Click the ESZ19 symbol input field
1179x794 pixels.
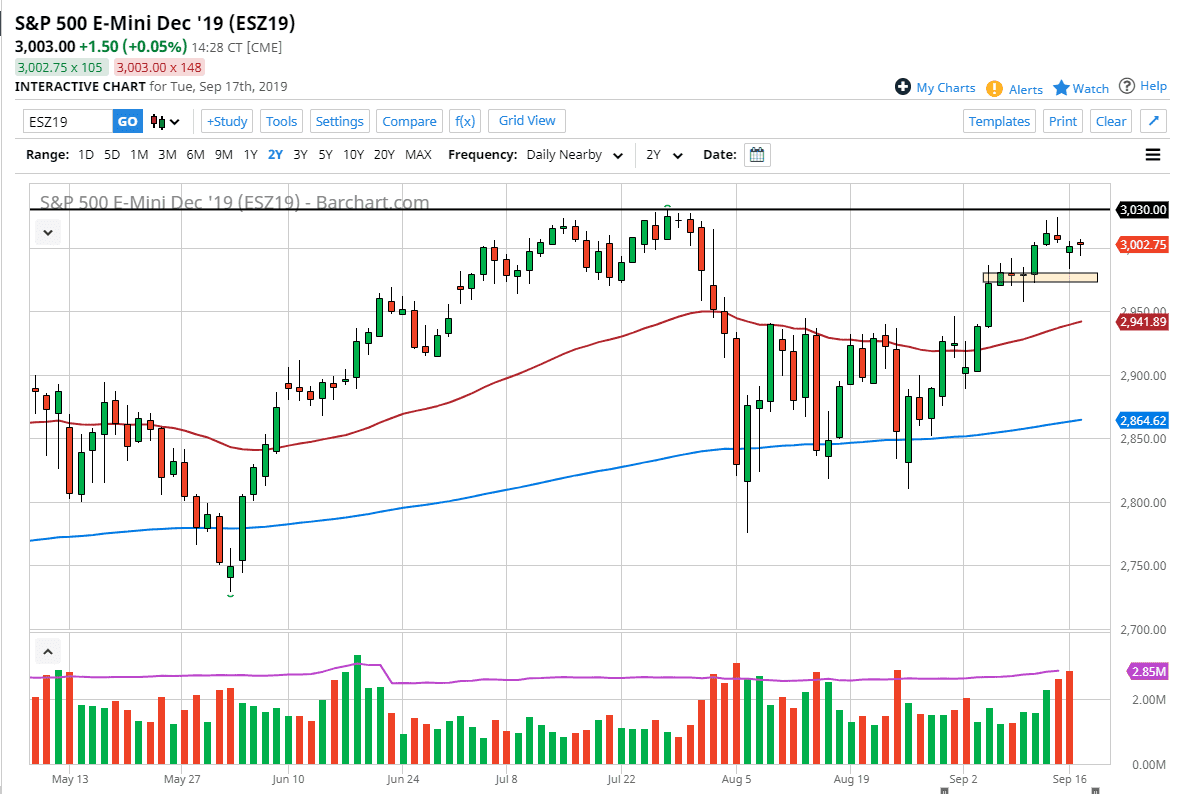[x=68, y=122]
